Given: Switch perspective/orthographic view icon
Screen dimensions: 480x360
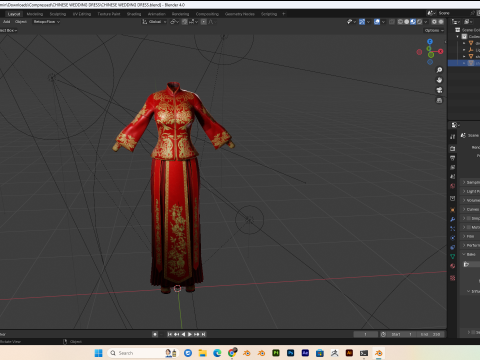Looking at the screenshot, I should tap(439, 100).
